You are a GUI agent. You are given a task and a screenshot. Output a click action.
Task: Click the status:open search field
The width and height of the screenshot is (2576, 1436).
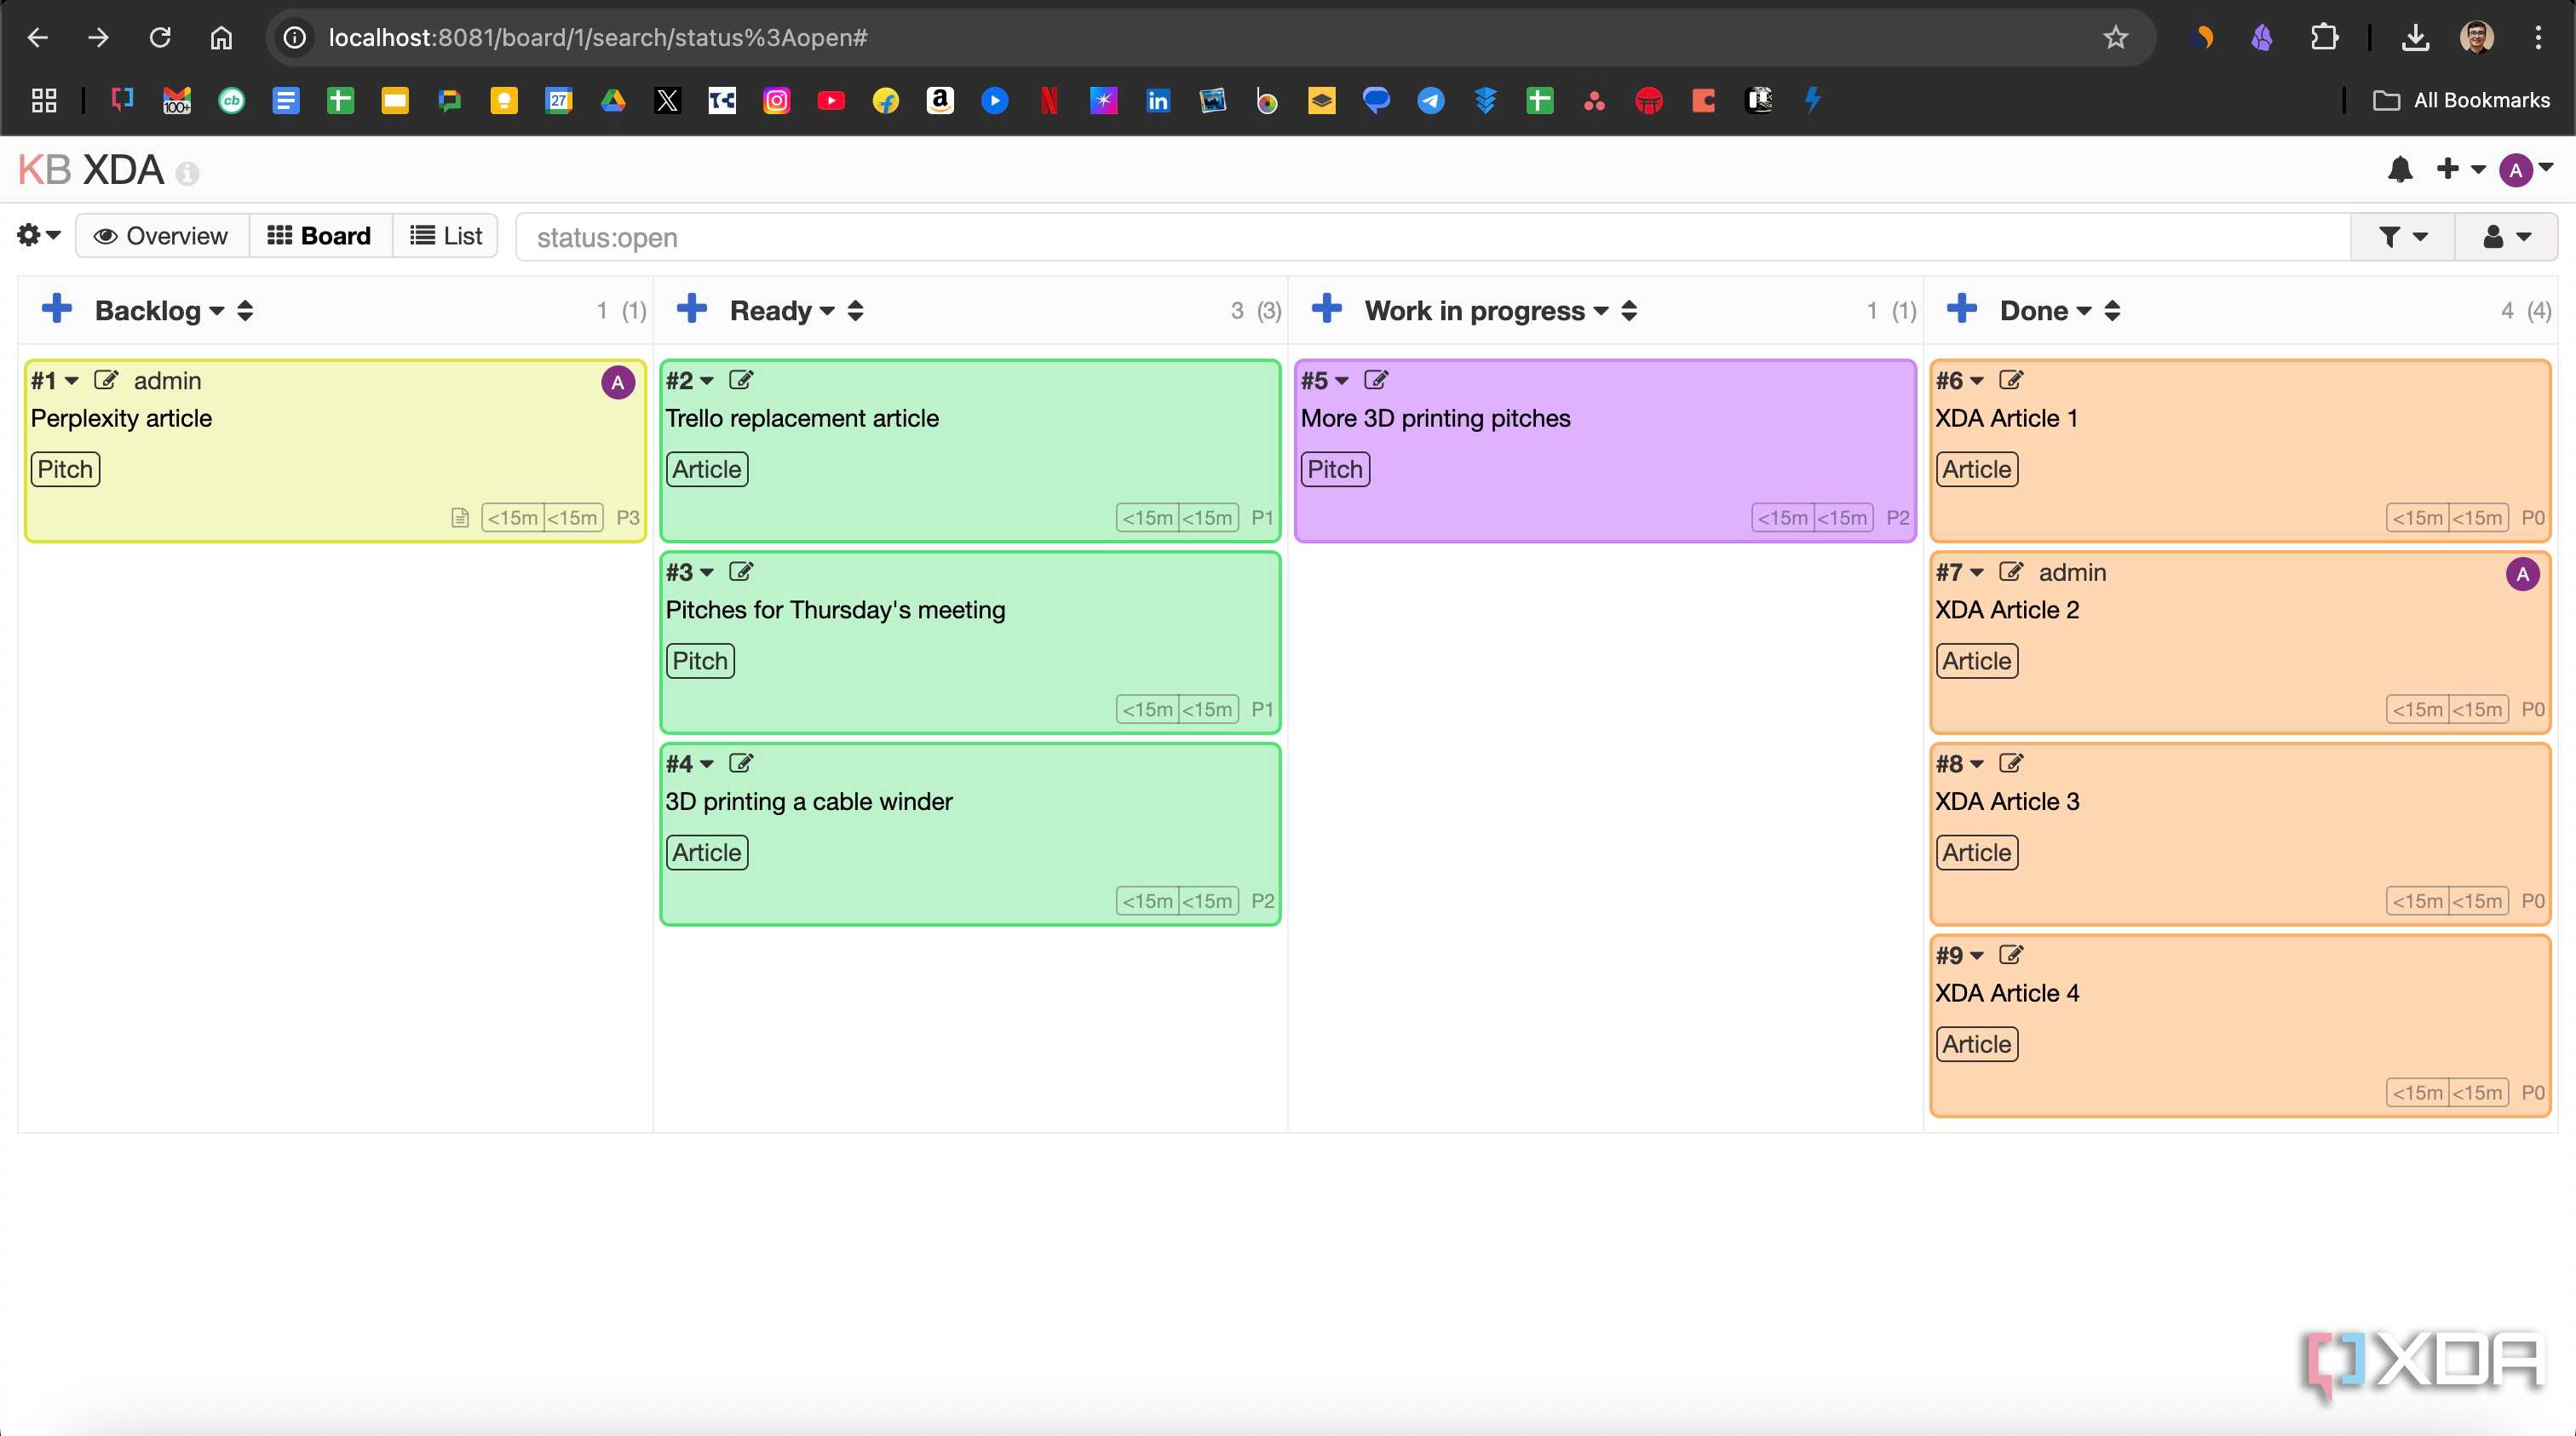point(1432,237)
